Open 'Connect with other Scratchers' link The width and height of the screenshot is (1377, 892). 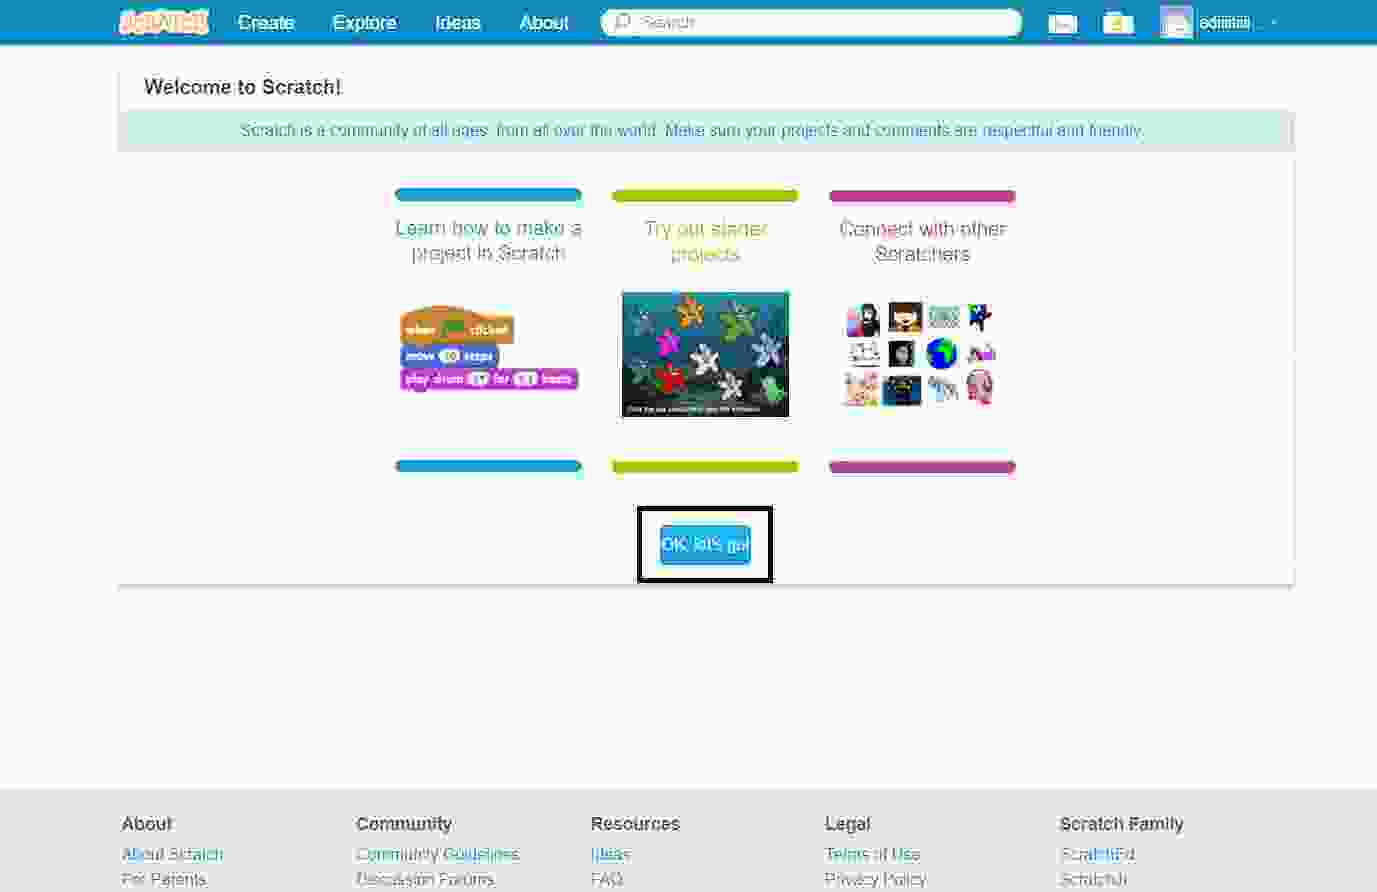coord(922,241)
